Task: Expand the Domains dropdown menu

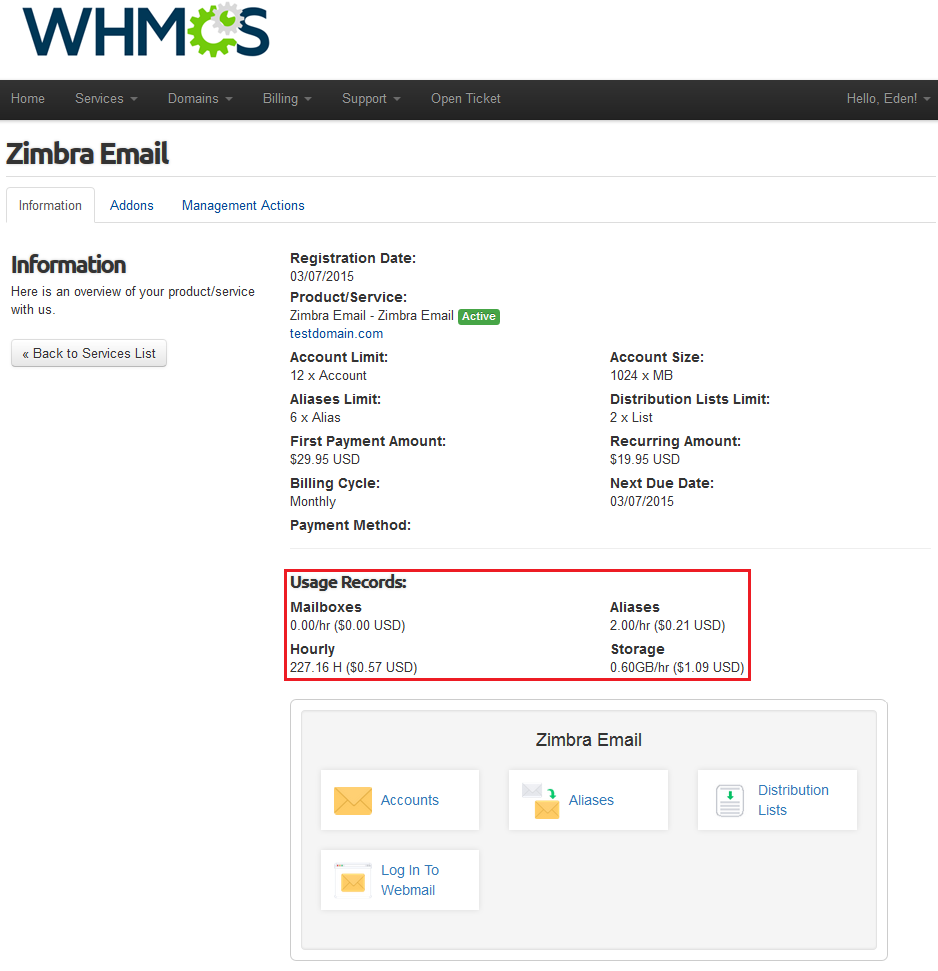Action: (200, 98)
